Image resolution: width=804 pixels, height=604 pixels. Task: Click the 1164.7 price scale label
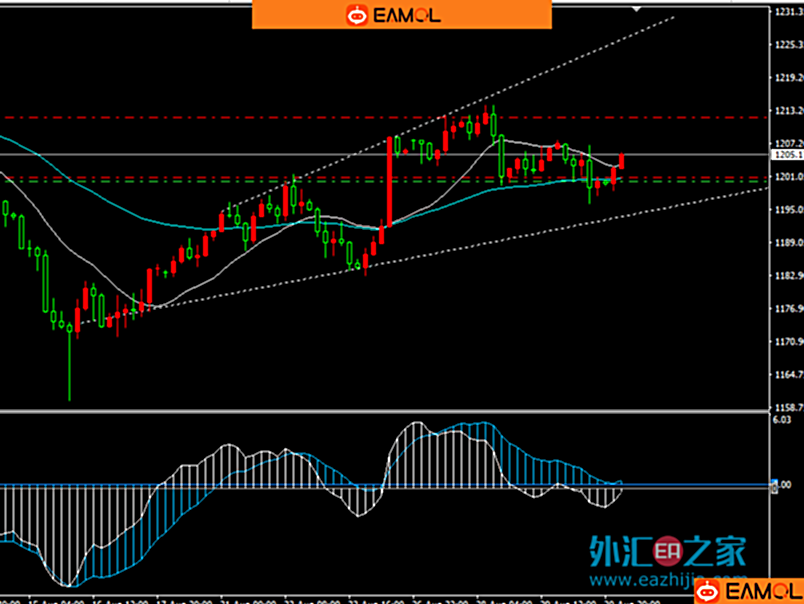coord(789,374)
